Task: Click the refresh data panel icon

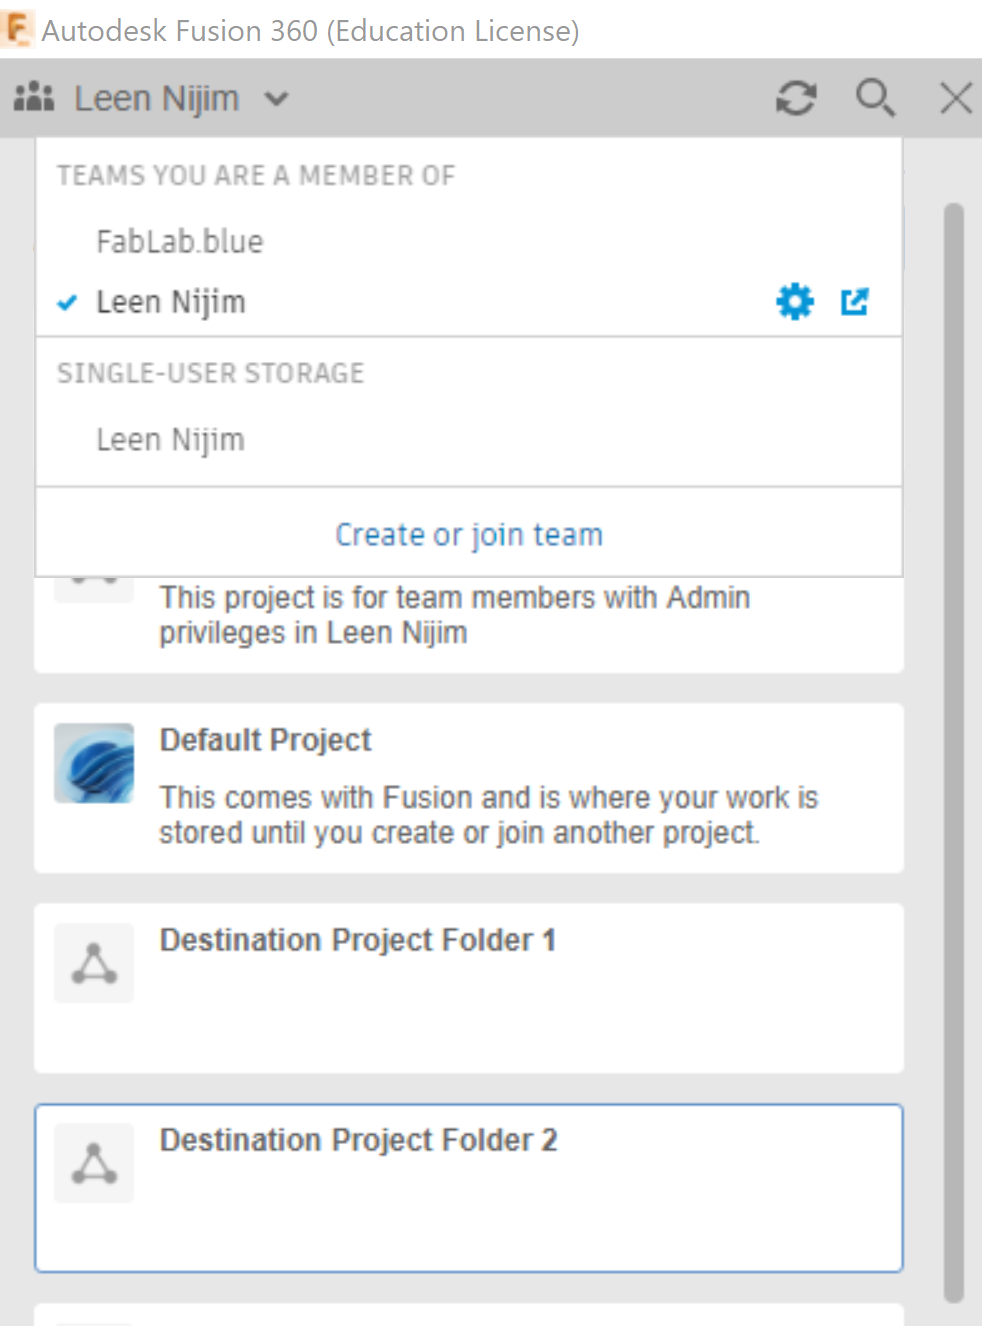Action: point(795,98)
